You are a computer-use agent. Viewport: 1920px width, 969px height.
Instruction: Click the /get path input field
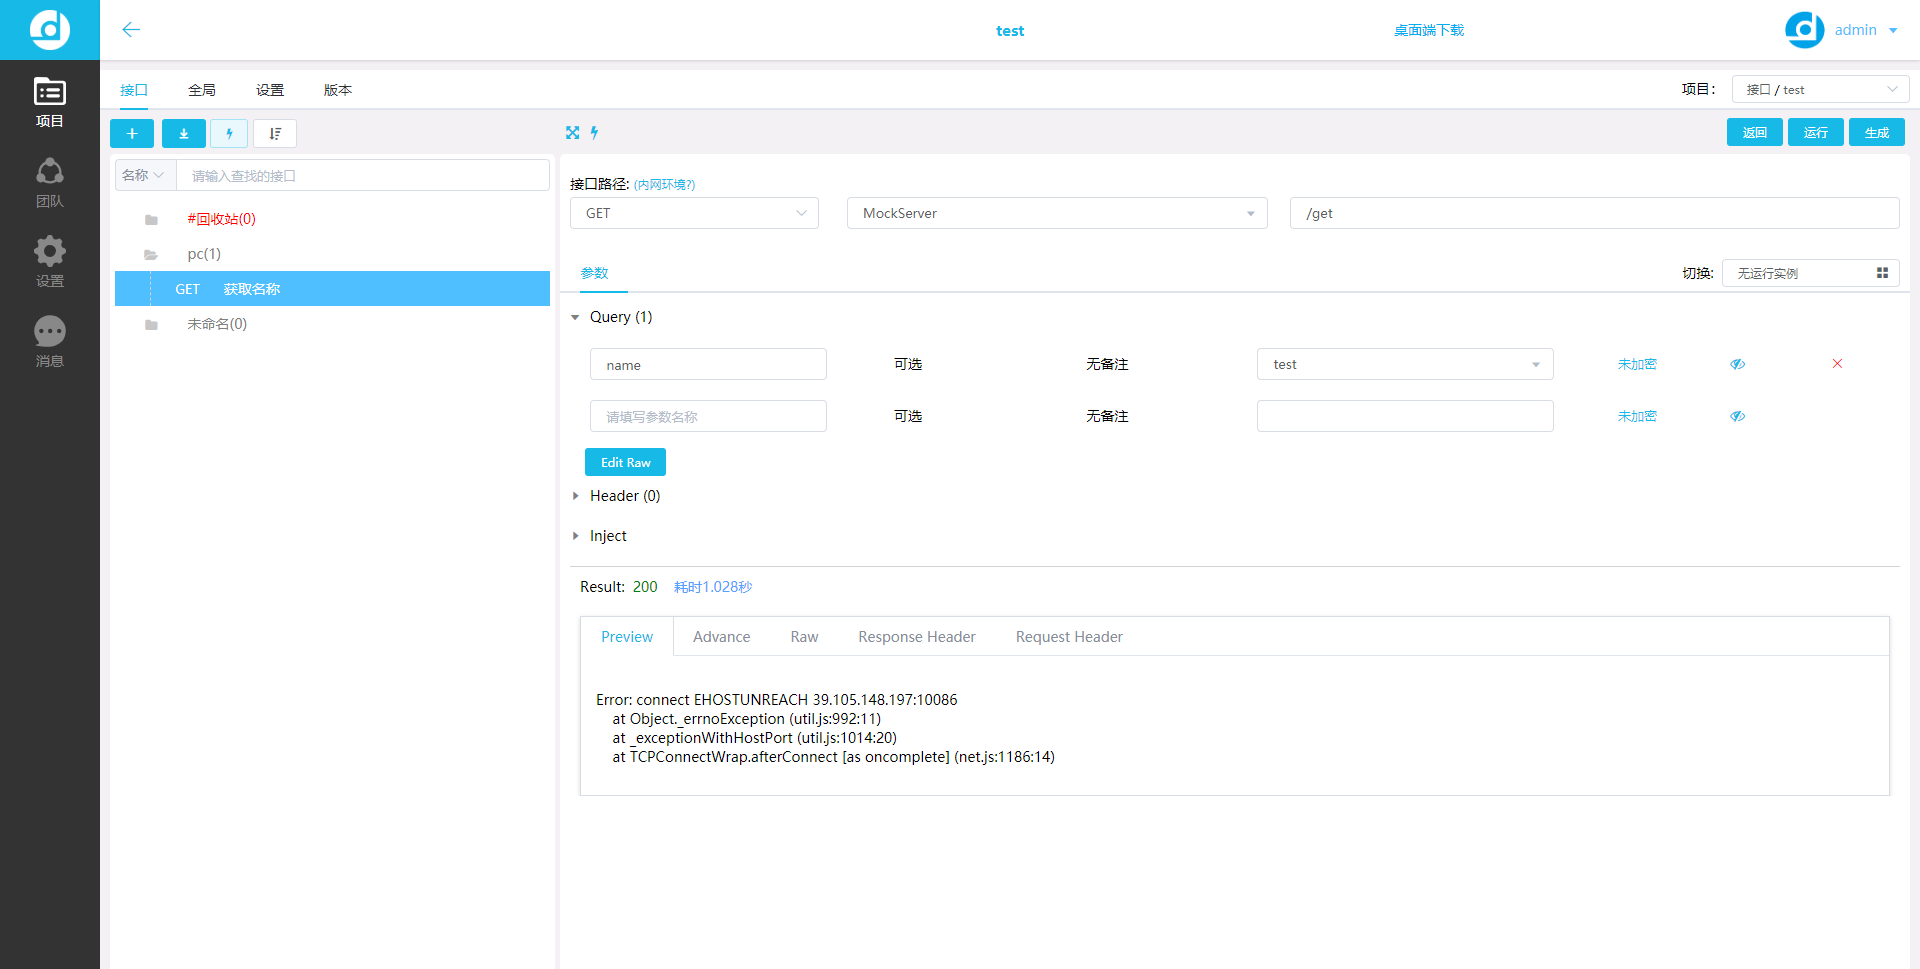click(1594, 213)
